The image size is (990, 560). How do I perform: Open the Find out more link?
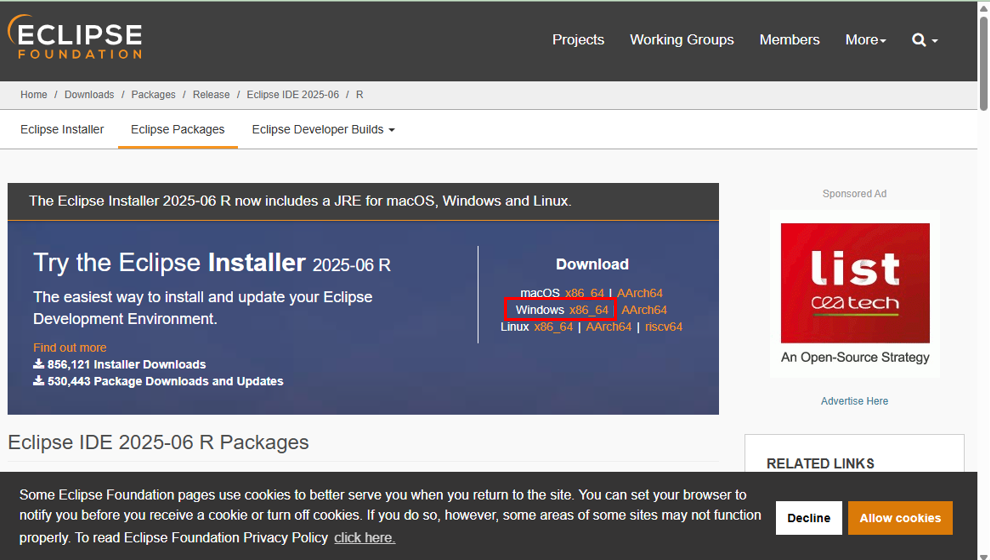point(69,348)
